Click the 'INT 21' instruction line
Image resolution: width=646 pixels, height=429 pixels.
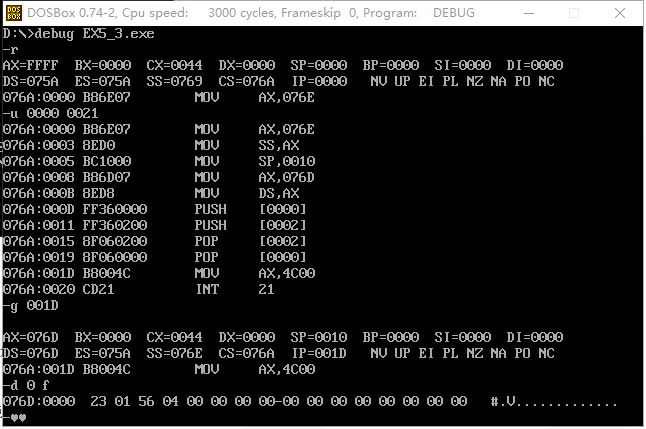[139, 289]
